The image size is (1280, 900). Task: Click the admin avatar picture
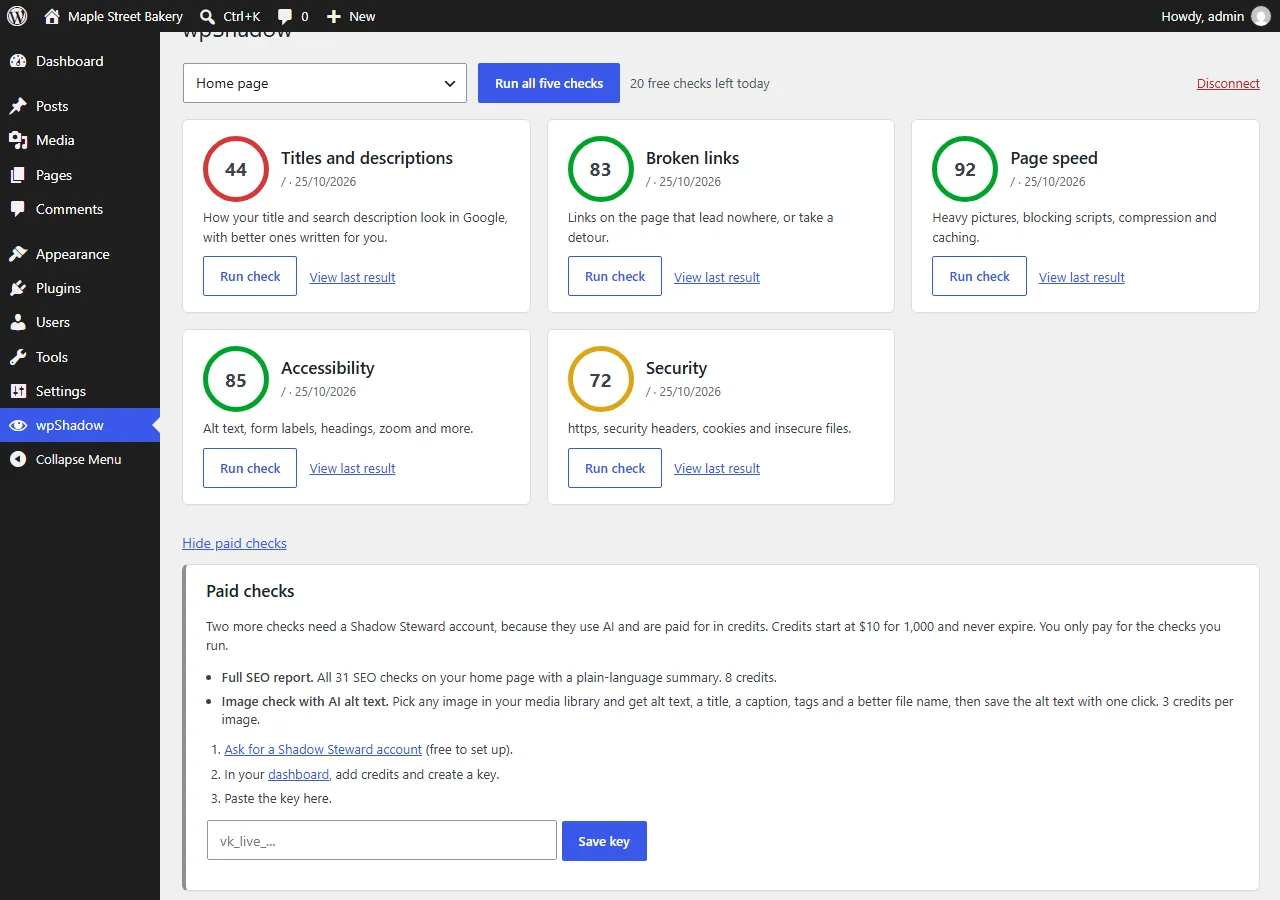[1260, 16]
